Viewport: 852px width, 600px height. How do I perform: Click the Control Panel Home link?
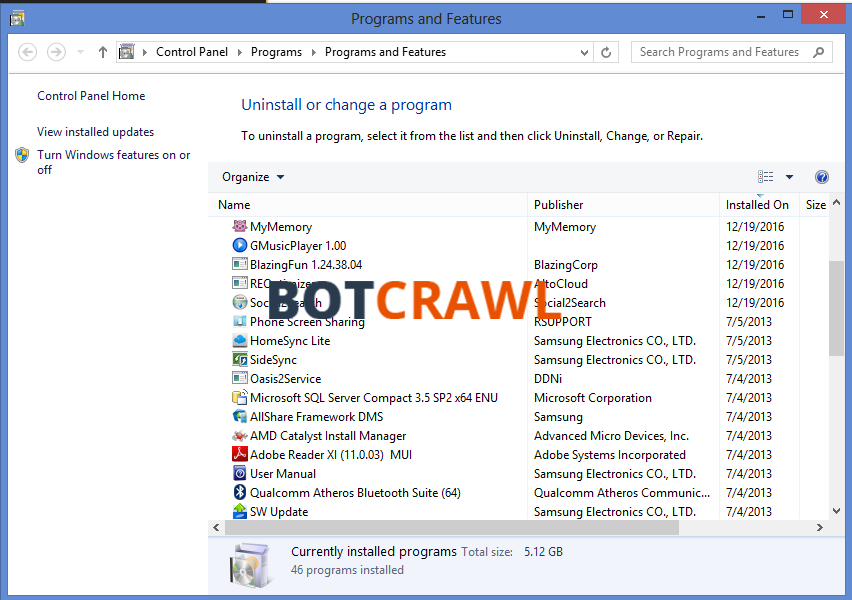point(89,95)
